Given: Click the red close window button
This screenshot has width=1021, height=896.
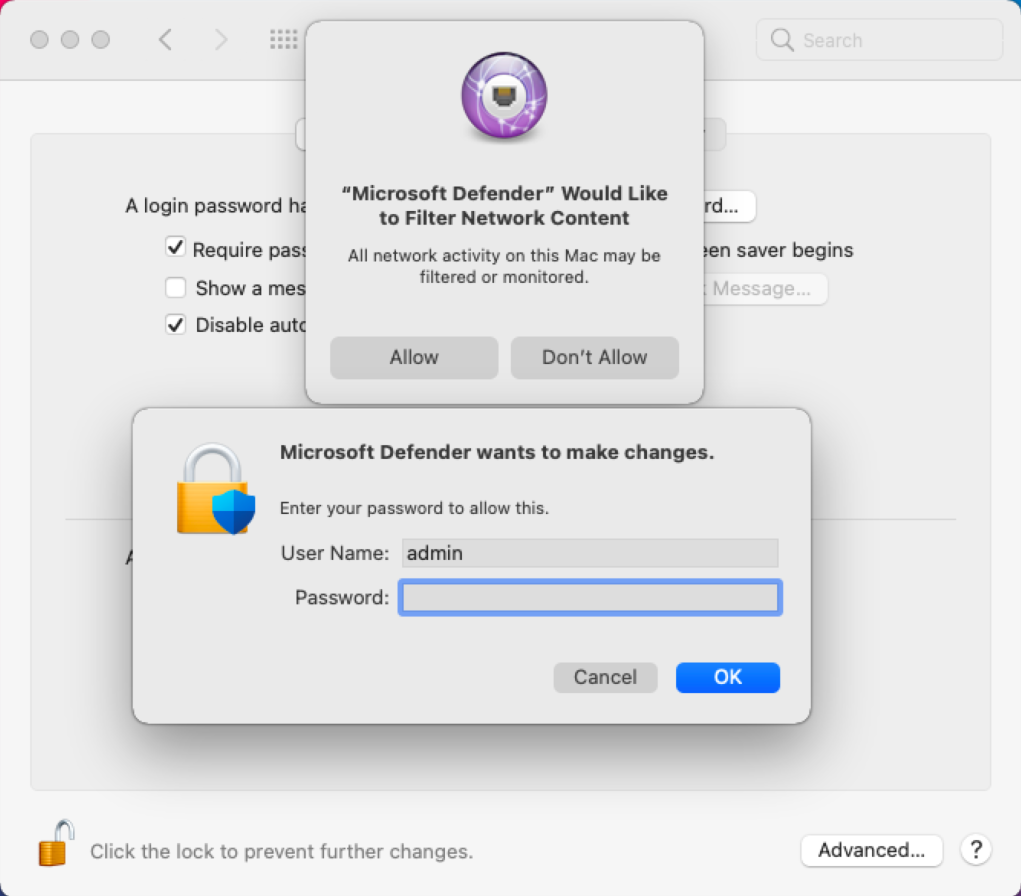Looking at the screenshot, I should [x=39, y=40].
